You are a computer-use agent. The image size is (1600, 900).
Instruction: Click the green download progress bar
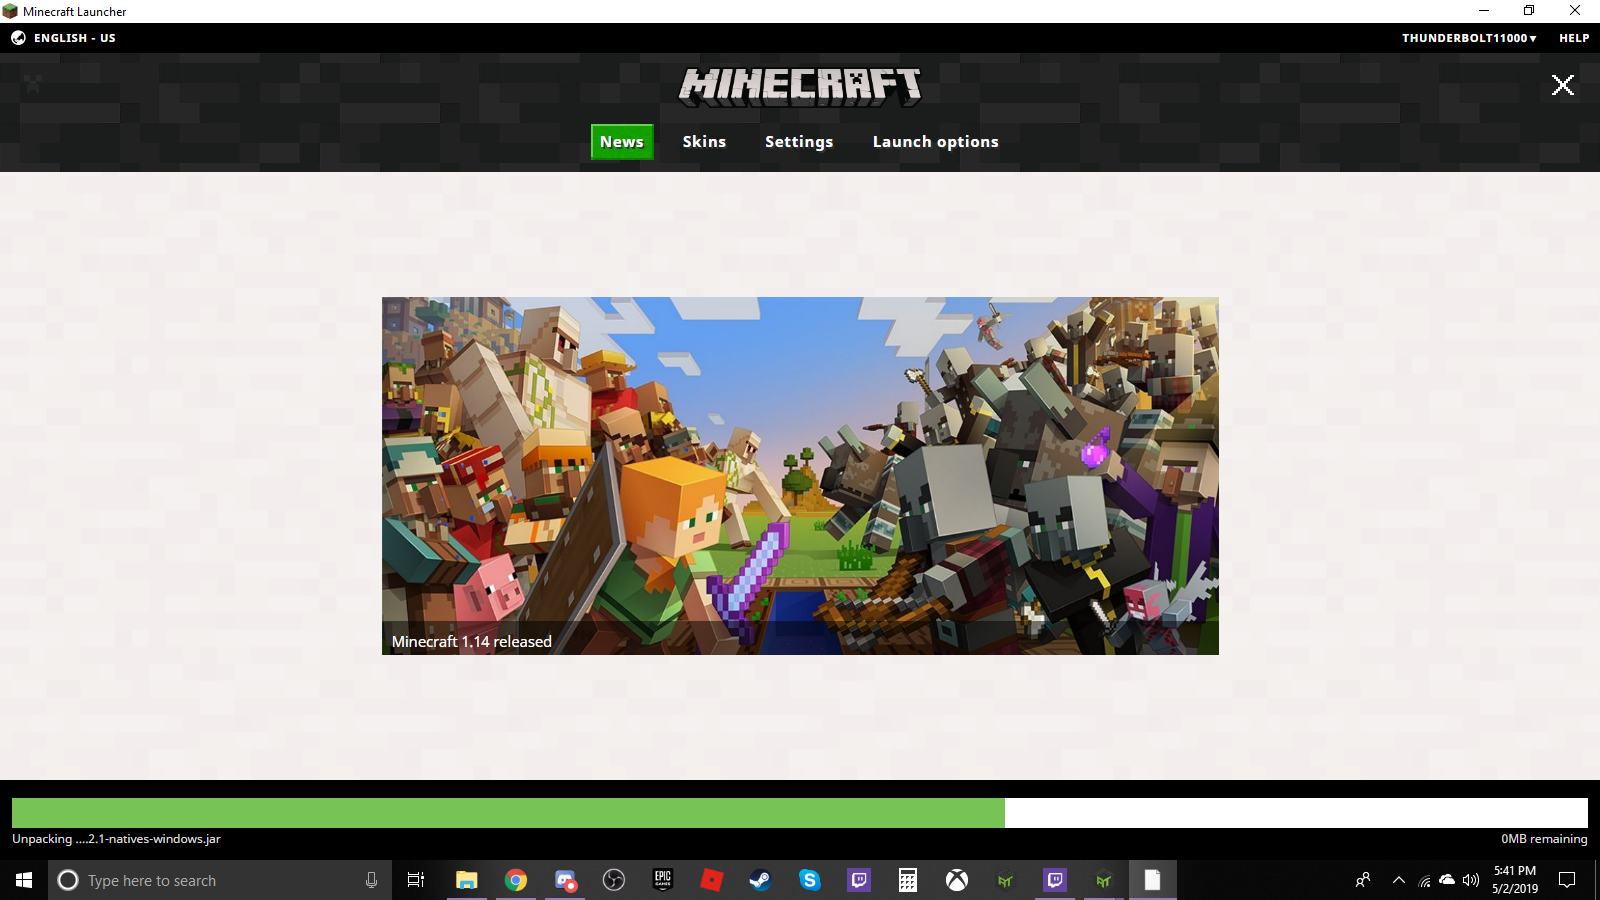[x=508, y=813]
